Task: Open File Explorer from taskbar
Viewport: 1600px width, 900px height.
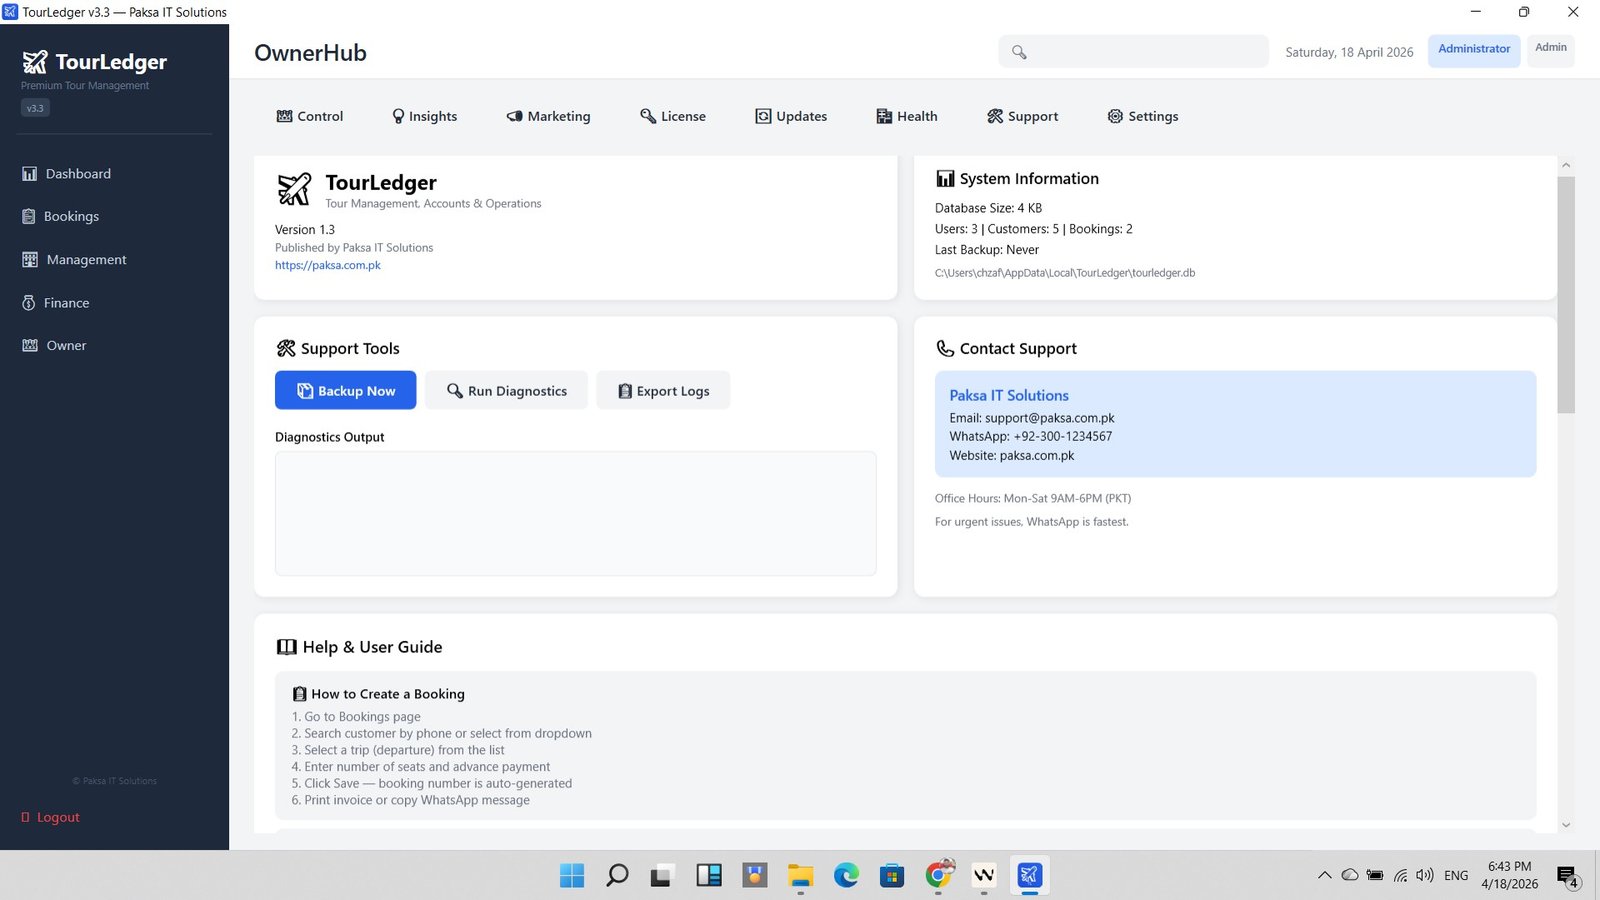Action: point(800,876)
